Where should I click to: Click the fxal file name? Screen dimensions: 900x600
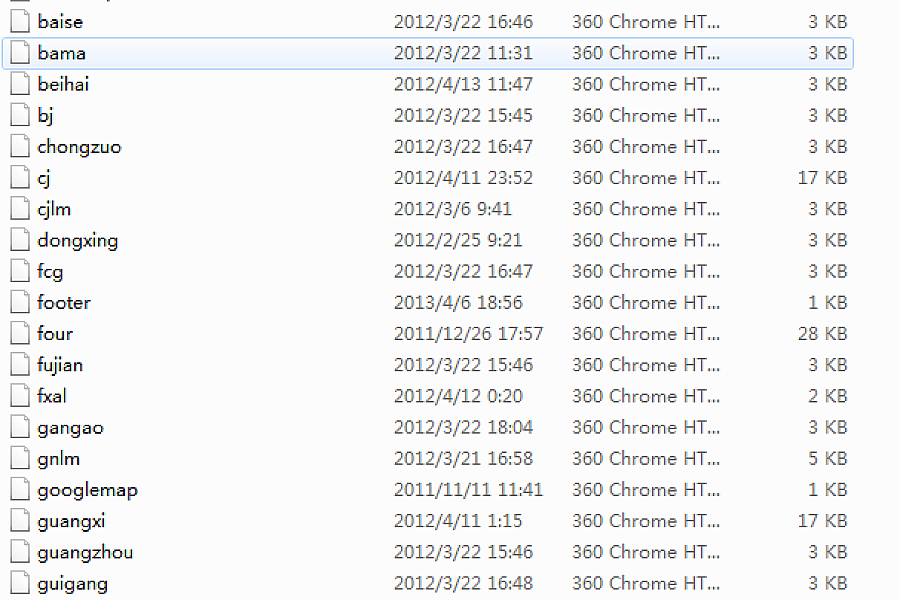52,396
